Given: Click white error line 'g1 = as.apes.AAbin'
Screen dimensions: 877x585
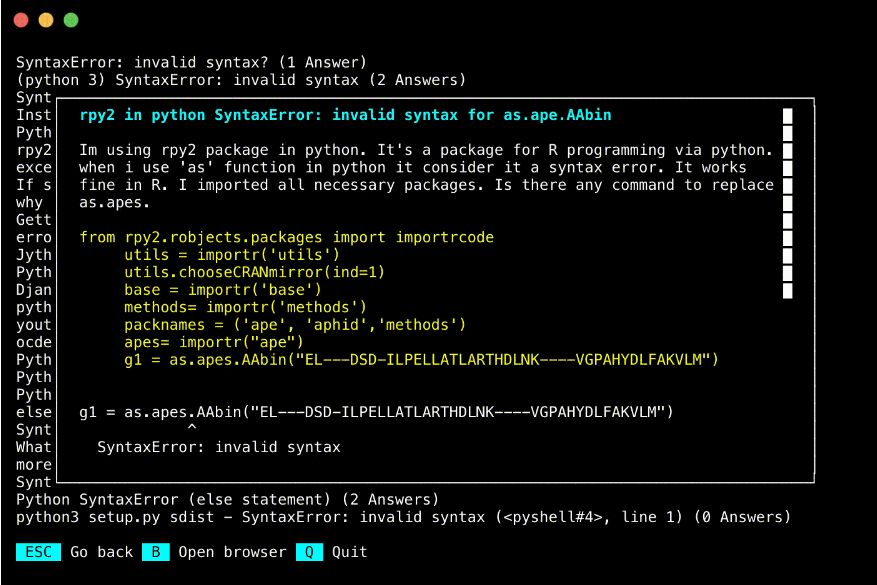Looking at the screenshot, I should 376,412.
